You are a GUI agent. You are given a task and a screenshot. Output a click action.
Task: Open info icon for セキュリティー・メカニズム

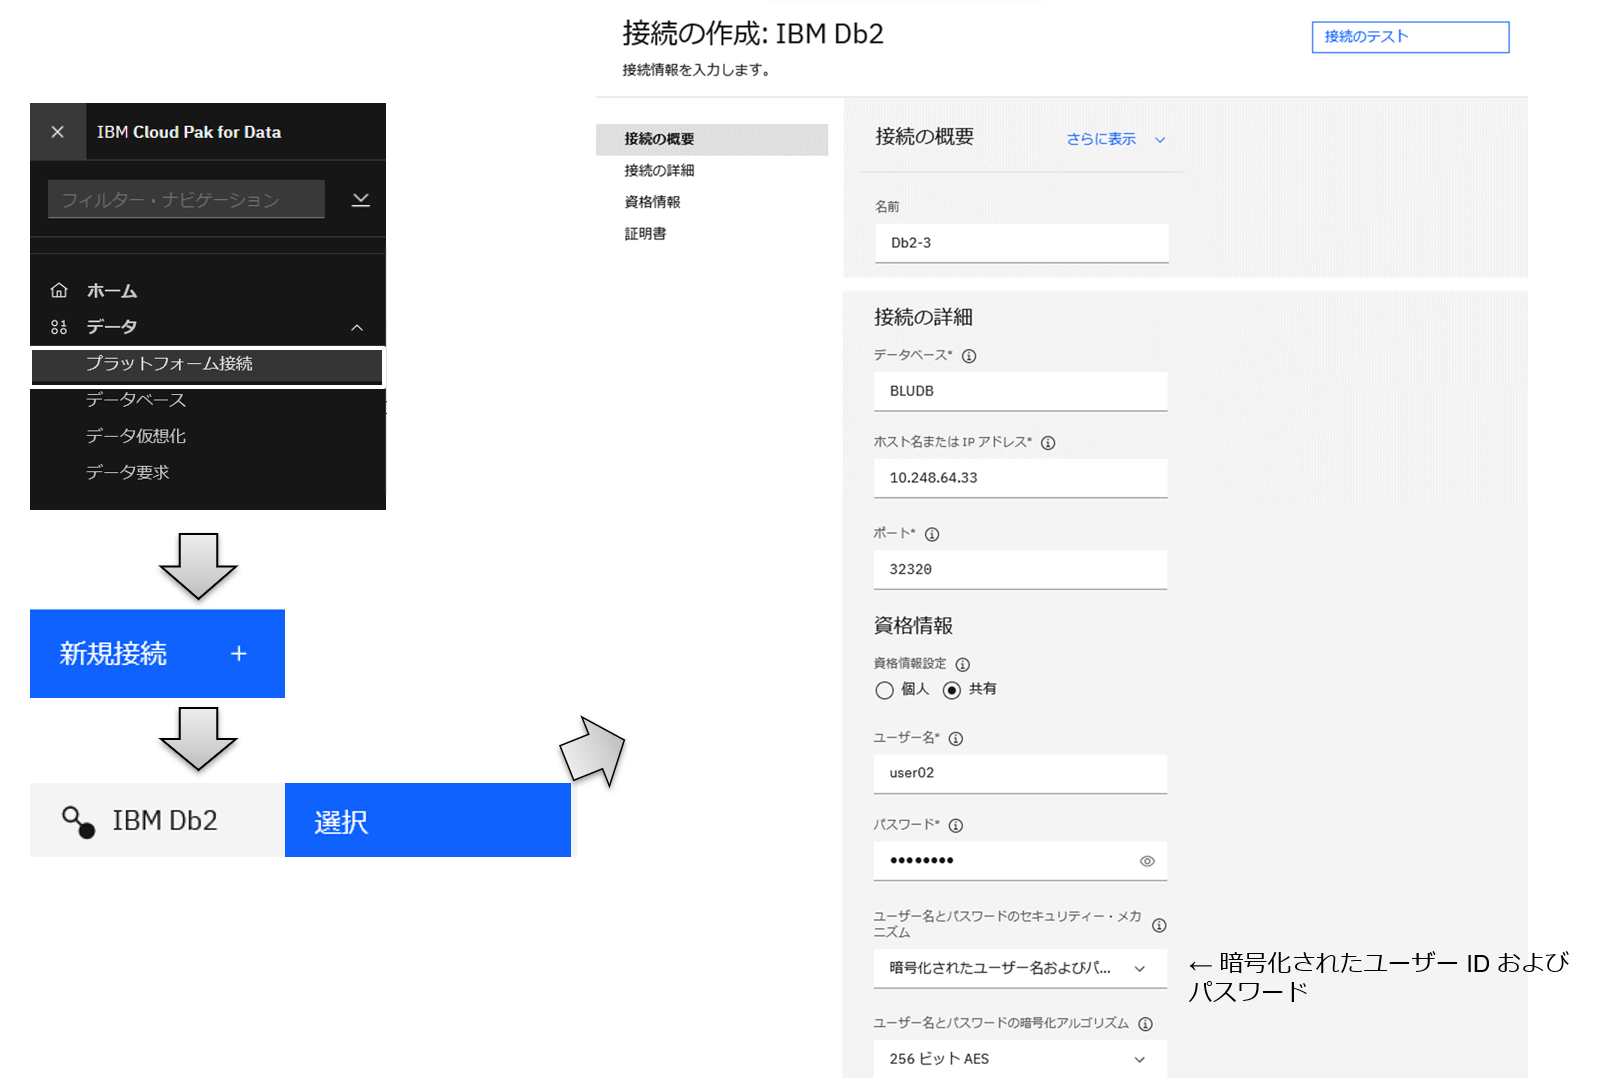[1159, 925]
